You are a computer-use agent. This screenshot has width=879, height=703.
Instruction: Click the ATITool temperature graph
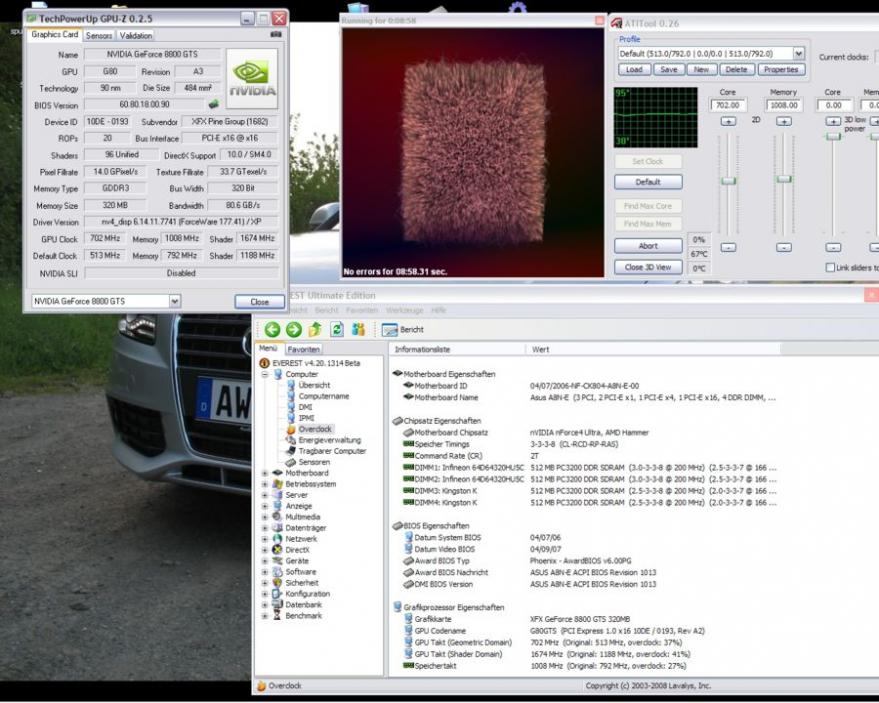656,117
